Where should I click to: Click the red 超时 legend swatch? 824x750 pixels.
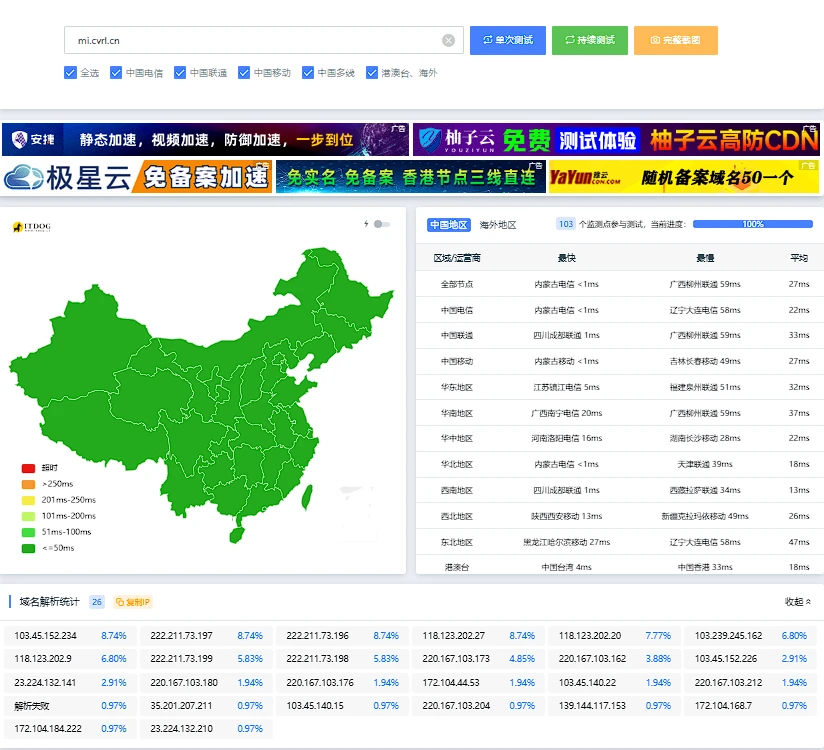28,468
